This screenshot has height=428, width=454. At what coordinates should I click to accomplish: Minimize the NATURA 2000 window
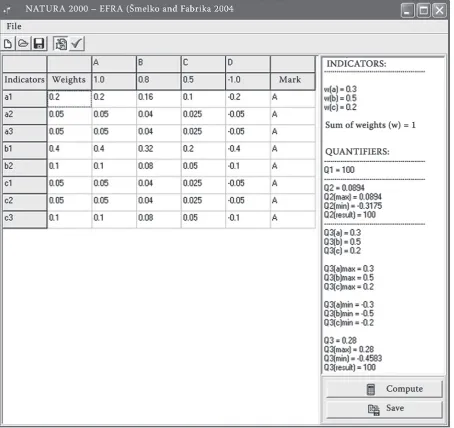[408, 10]
